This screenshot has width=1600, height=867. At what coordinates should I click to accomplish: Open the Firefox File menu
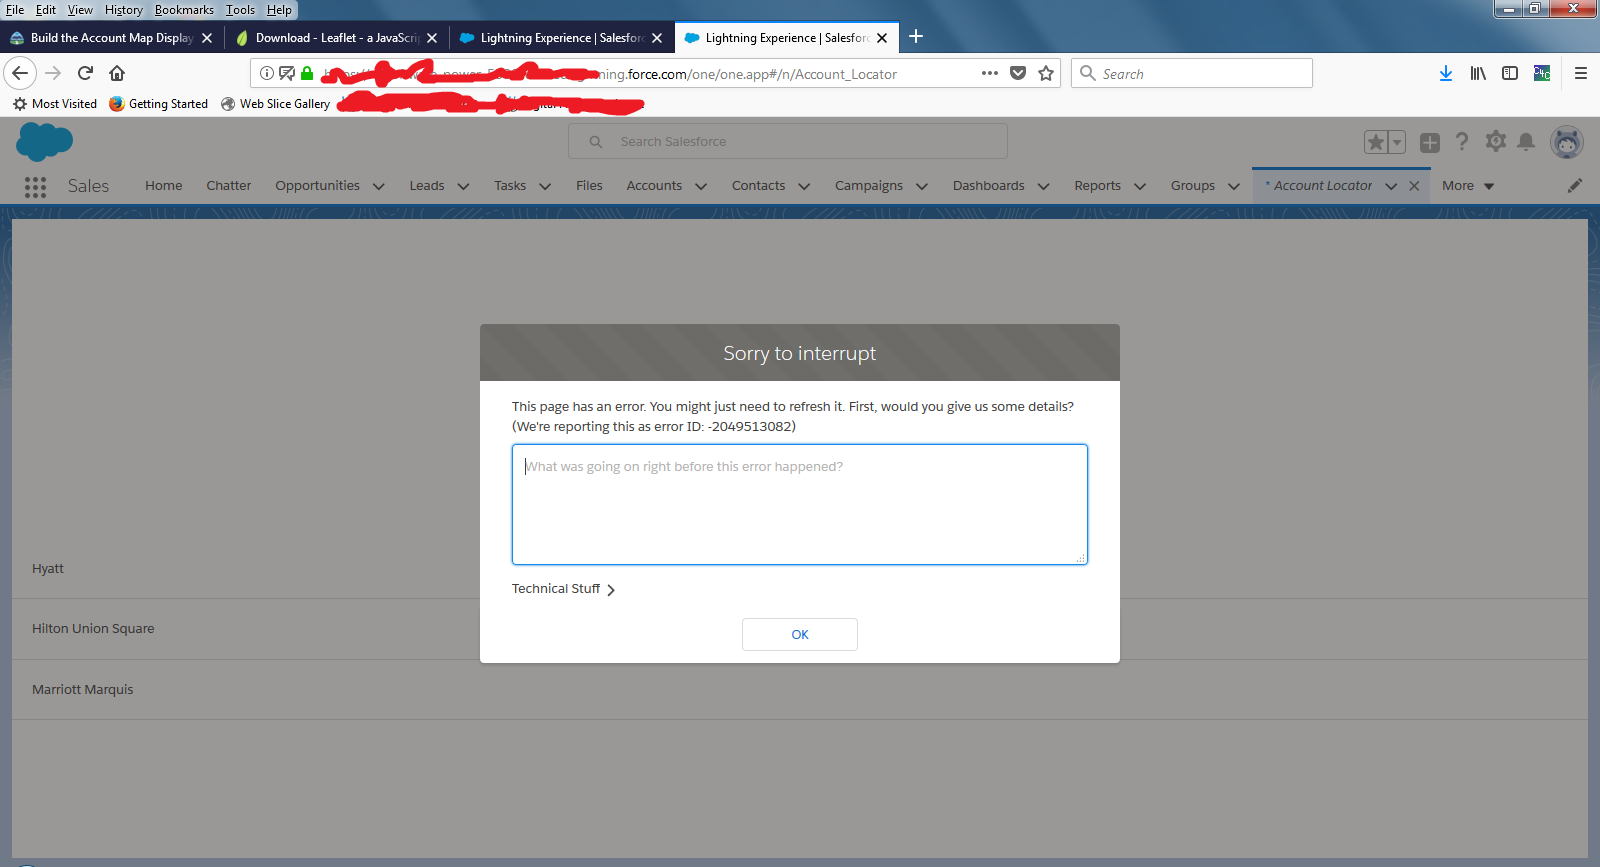(x=15, y=10)
